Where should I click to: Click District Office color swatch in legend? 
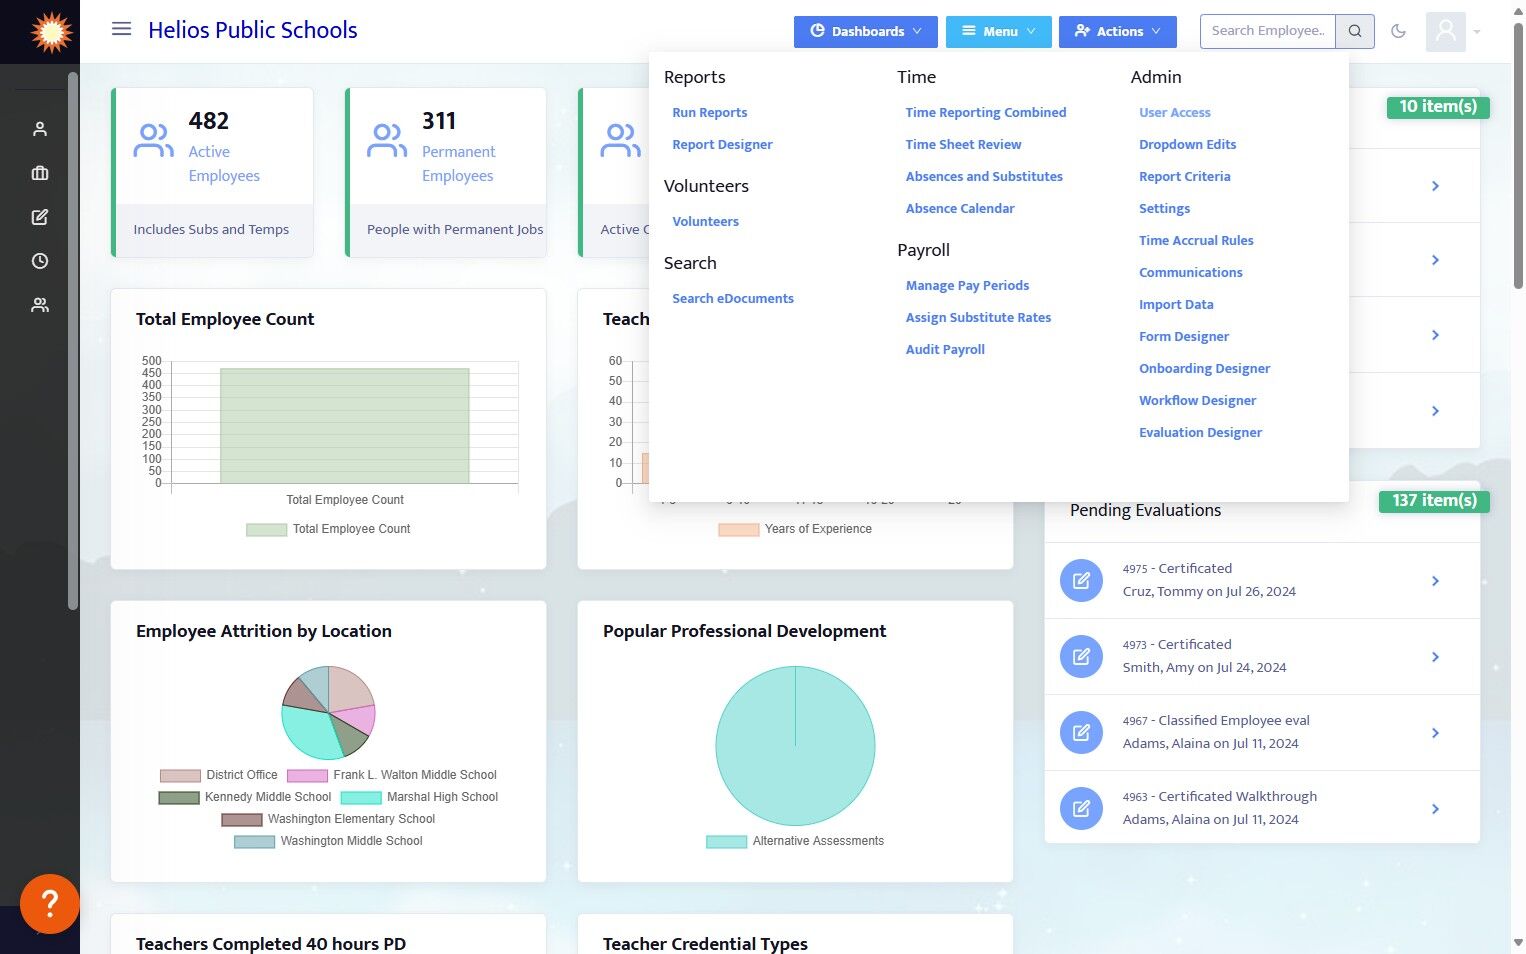[x=180, y=776]
